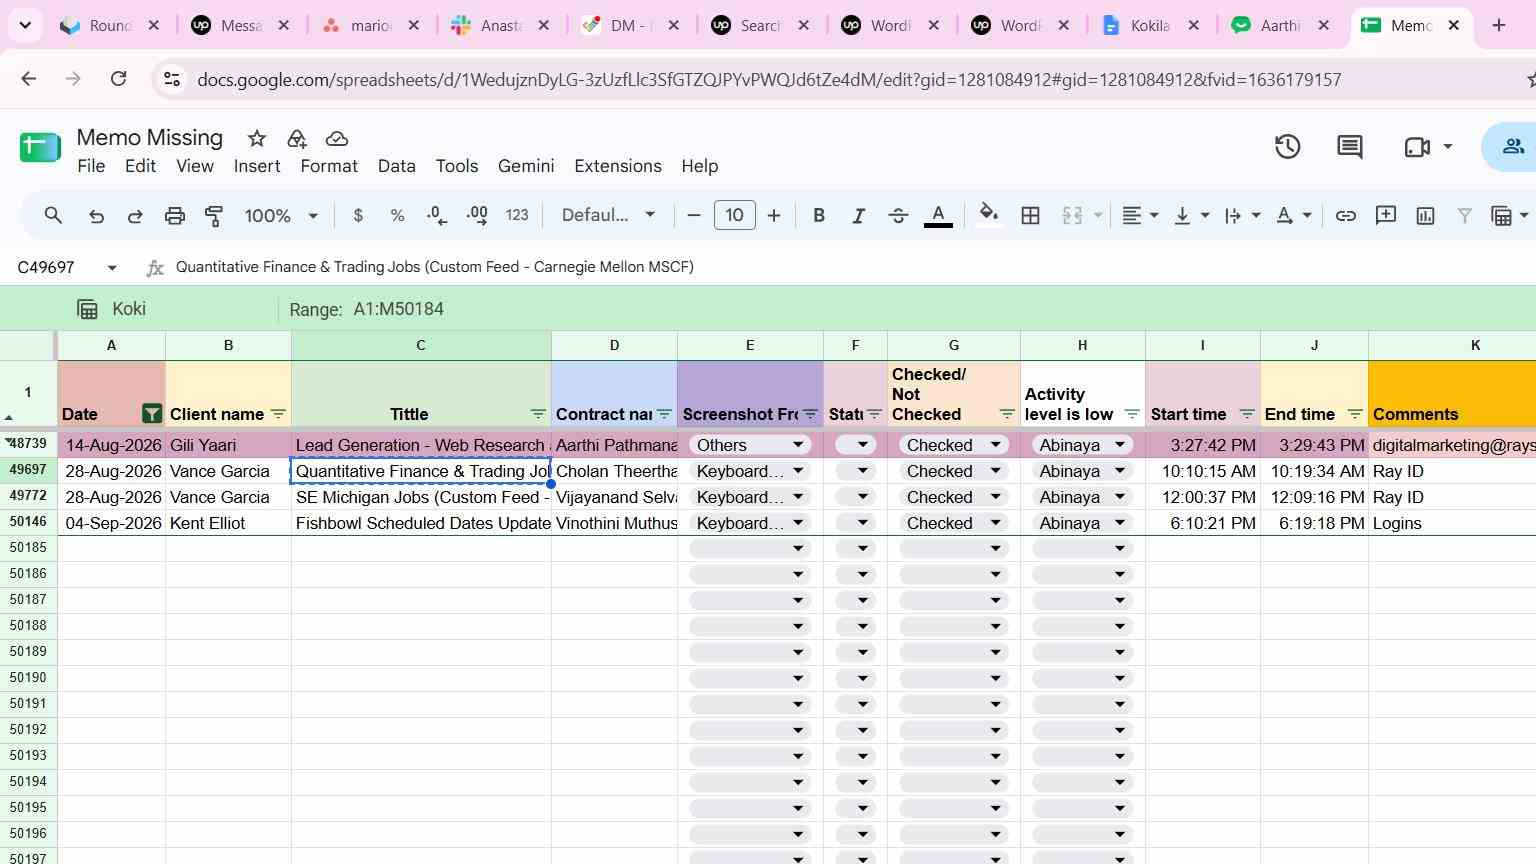Viewport: 1536px width, 864px height.
Task: Open Keyboard dropdown in row 49697
Action: (749, 471)
